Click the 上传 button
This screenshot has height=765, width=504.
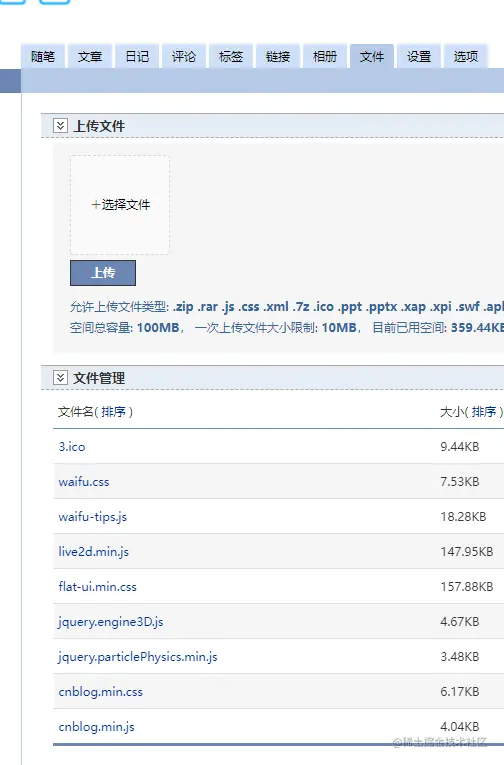103,273
